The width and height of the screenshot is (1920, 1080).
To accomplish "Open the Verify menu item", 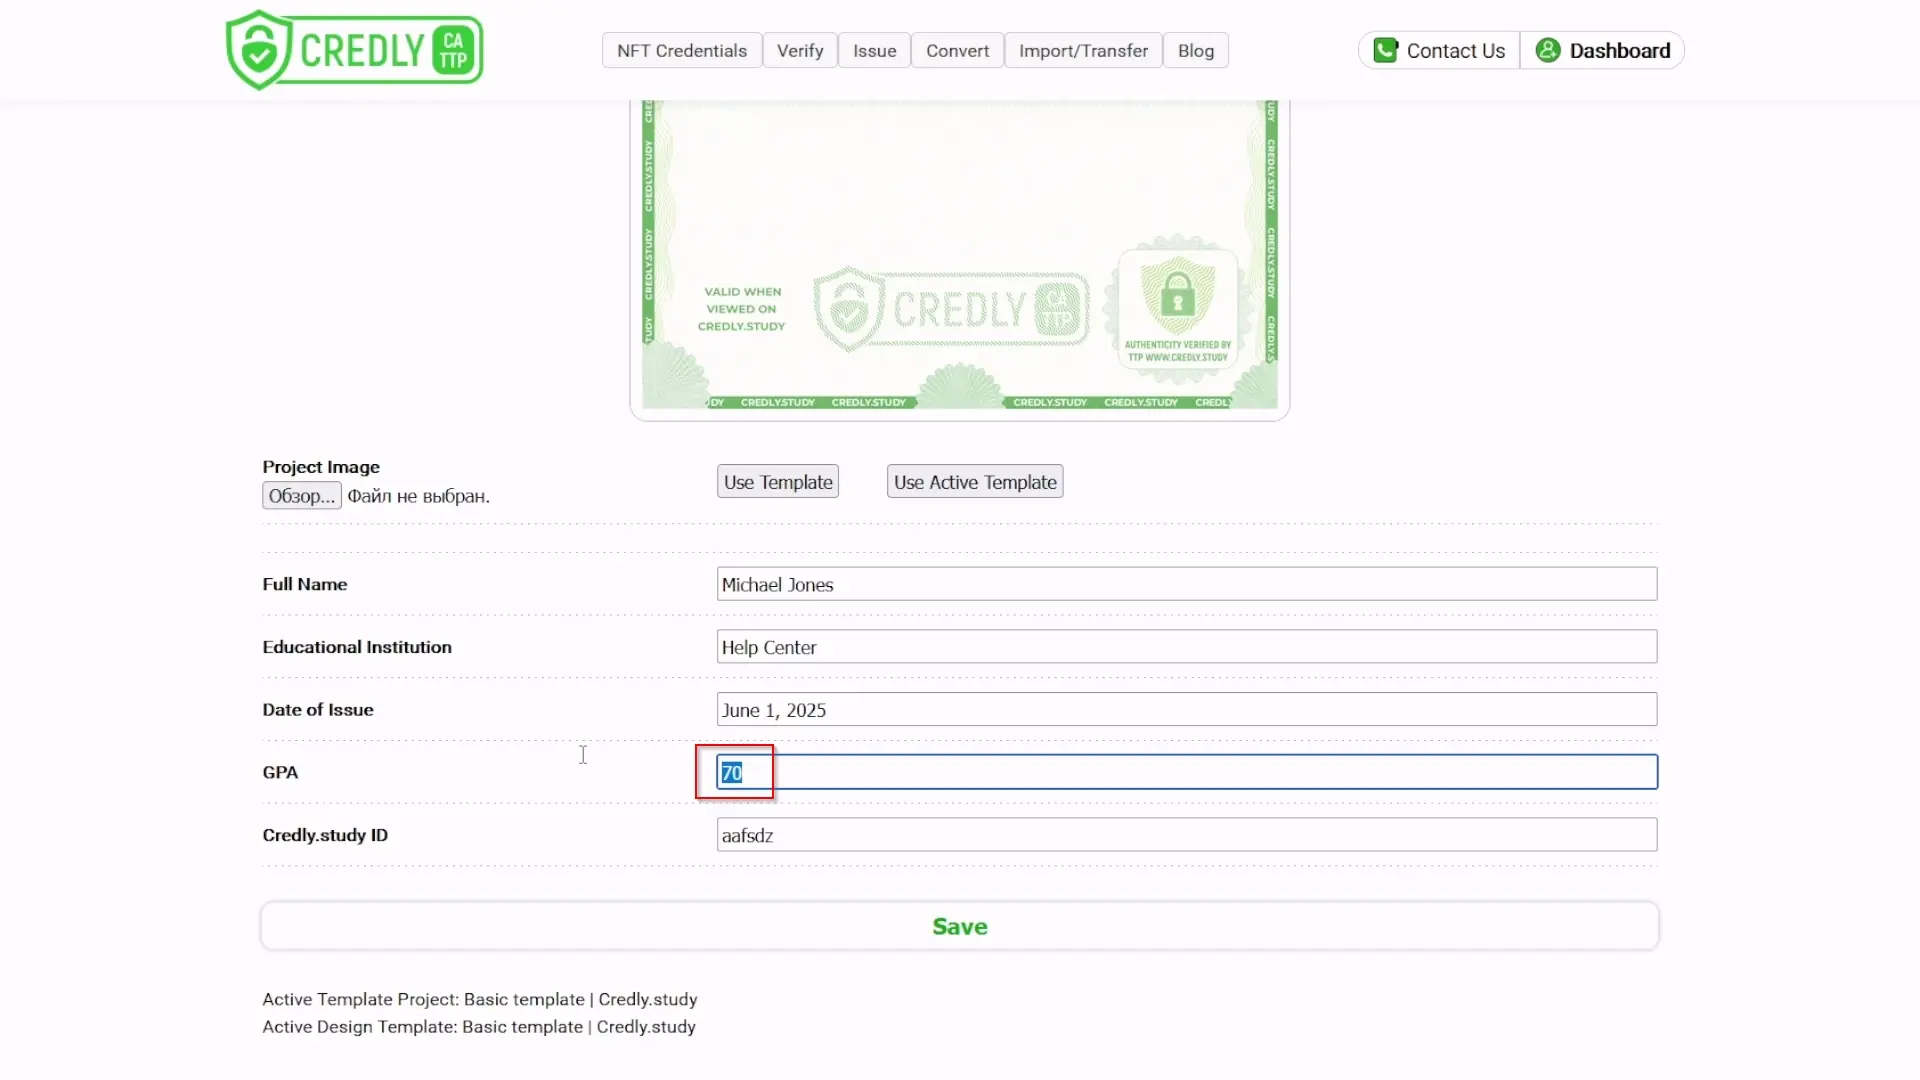I will 800,51.
